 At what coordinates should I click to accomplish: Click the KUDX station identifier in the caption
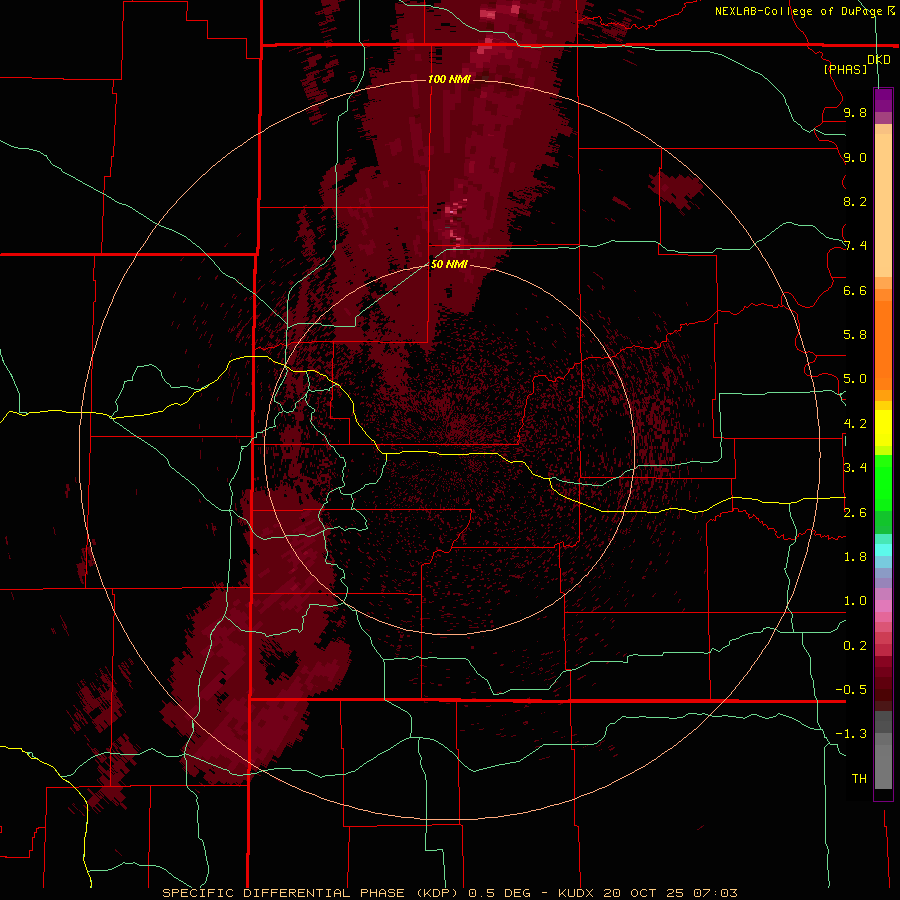click(x=577, y=893)
